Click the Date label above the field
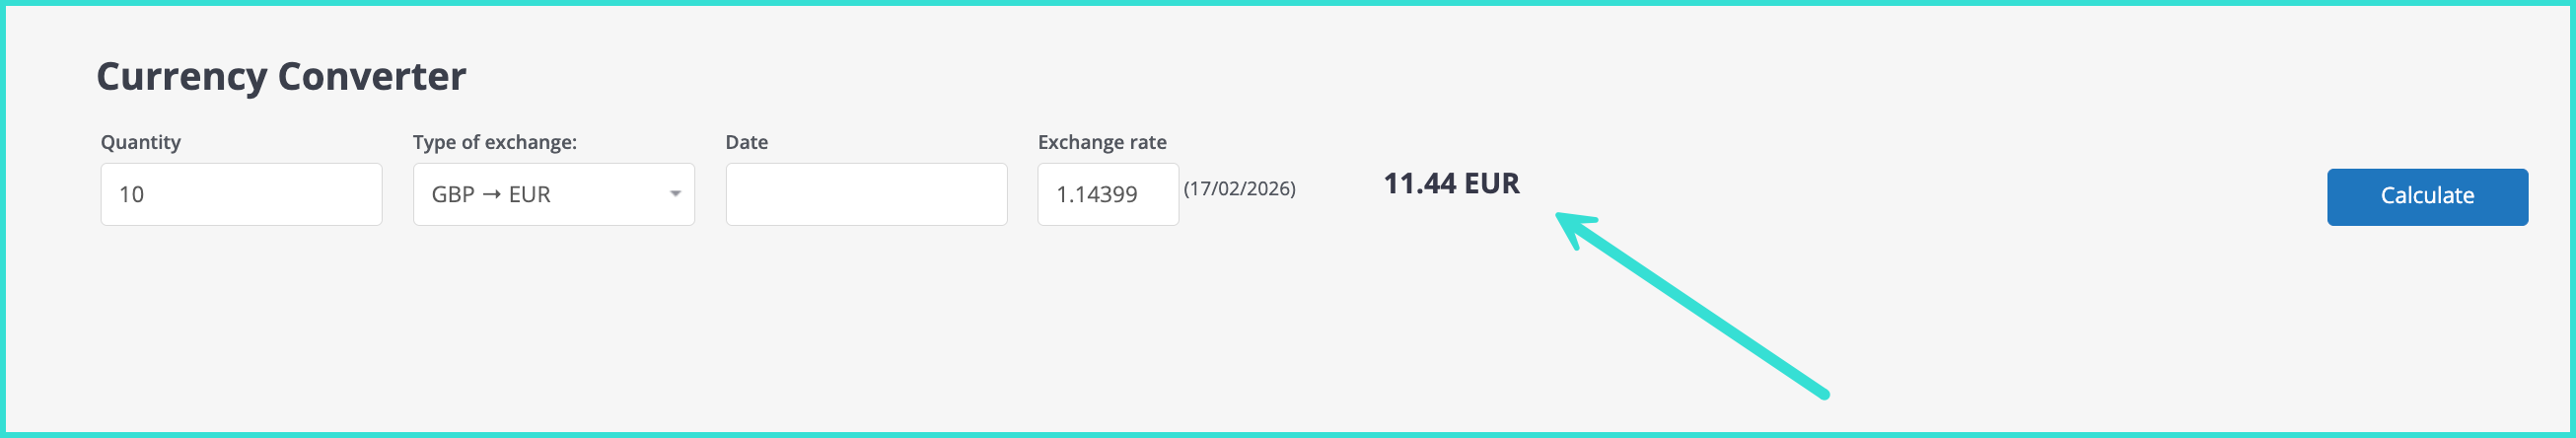 coord(747,142)
